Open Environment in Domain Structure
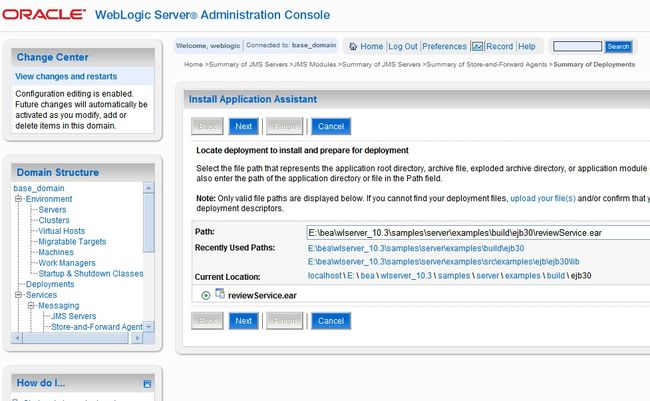650x401 pixels. pyautogui.click(x=49, y=199)
